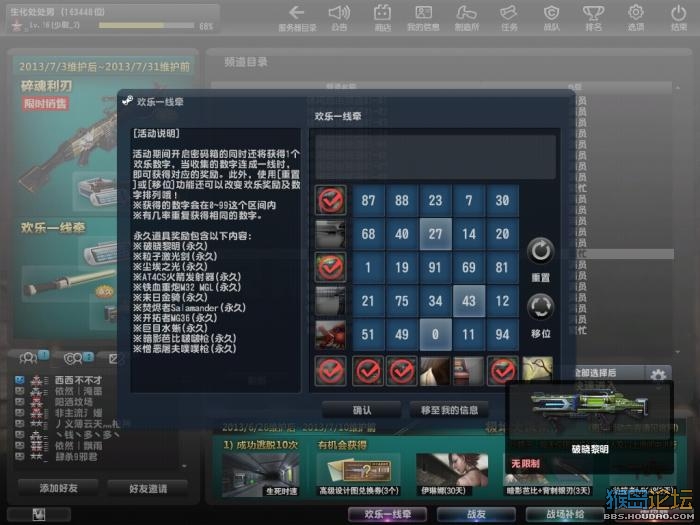Click the 高级设计图兑换券(3个) reward thumbnail
700x525 pixels.
coord(358,475)
